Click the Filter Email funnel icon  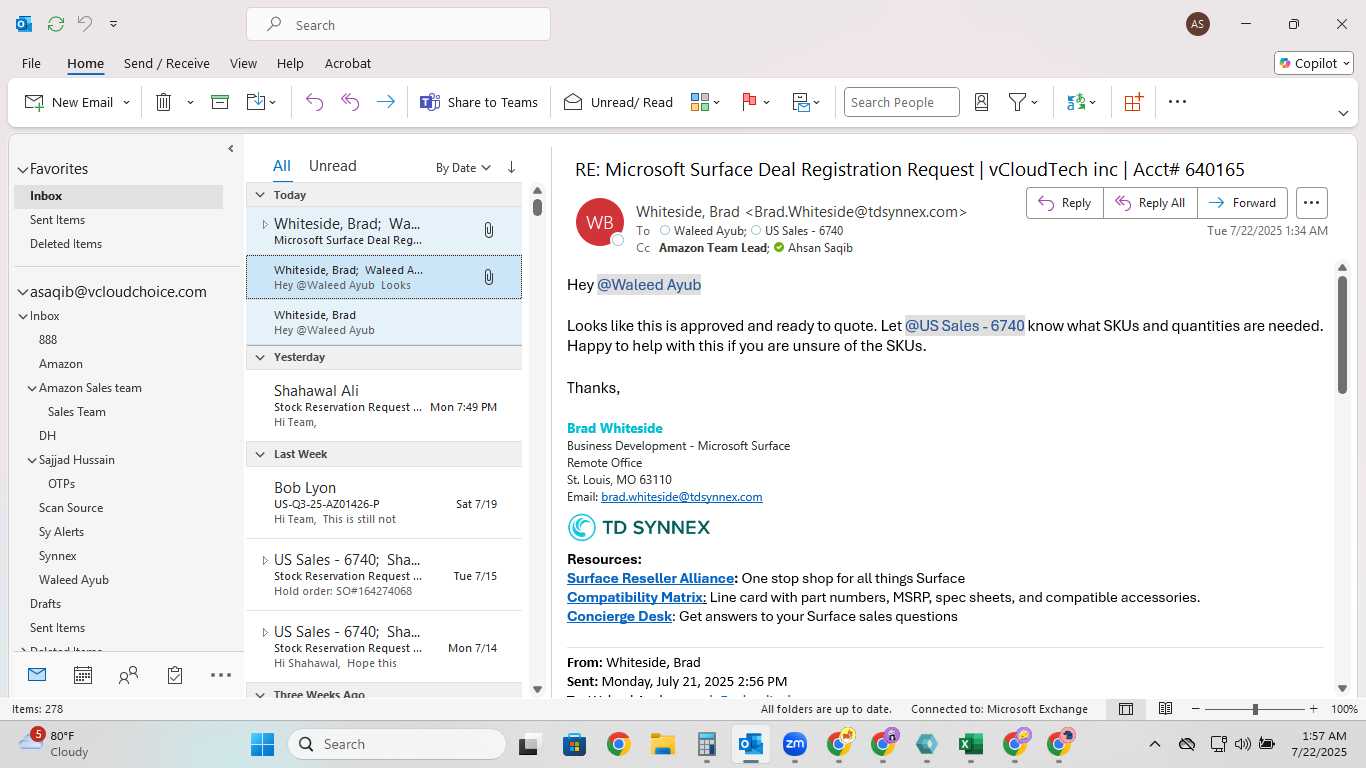coord(1017,102)
